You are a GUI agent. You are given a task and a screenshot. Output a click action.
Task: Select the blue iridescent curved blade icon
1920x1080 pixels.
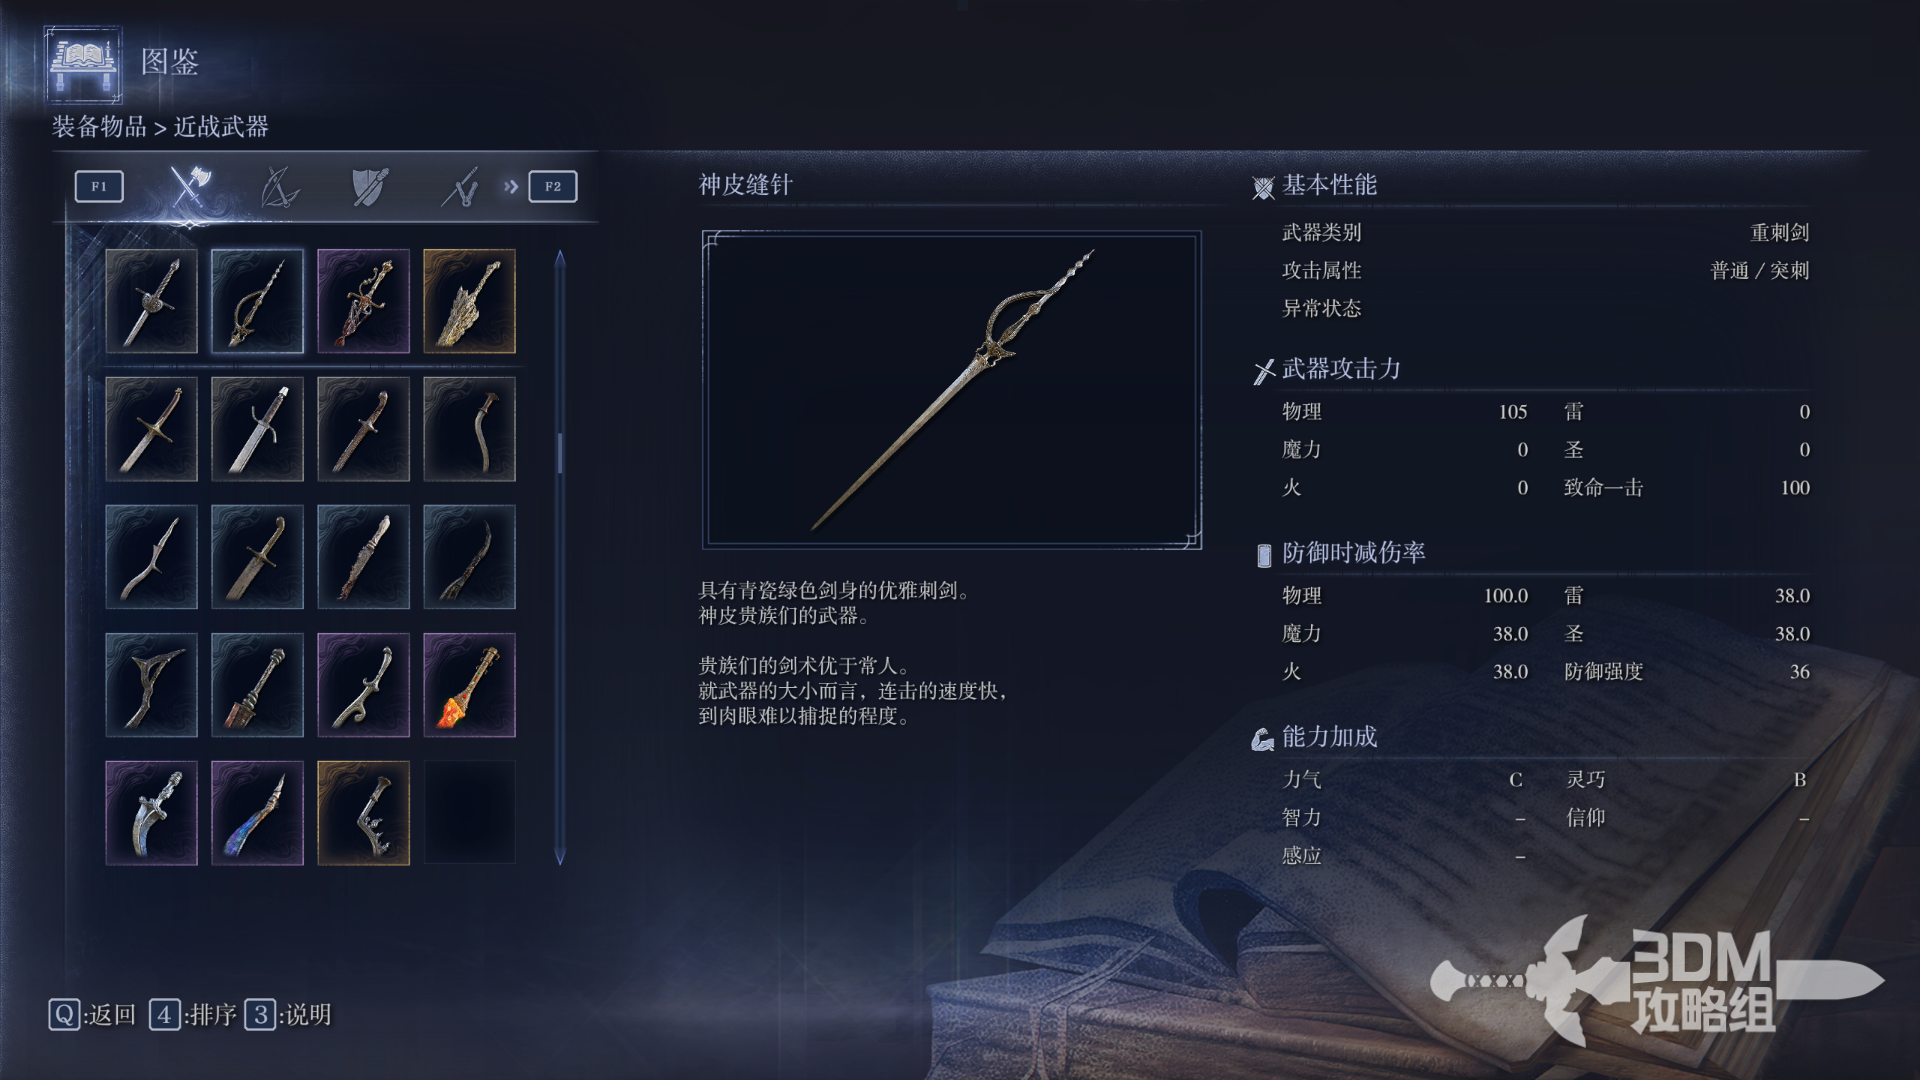[x=257, y=813]
